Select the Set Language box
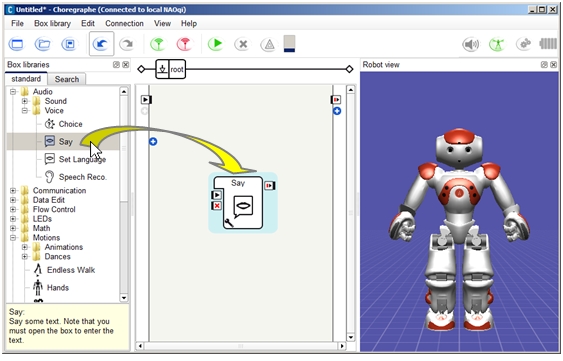The width and height of the screenshot is (563, 361). point(75,159)
